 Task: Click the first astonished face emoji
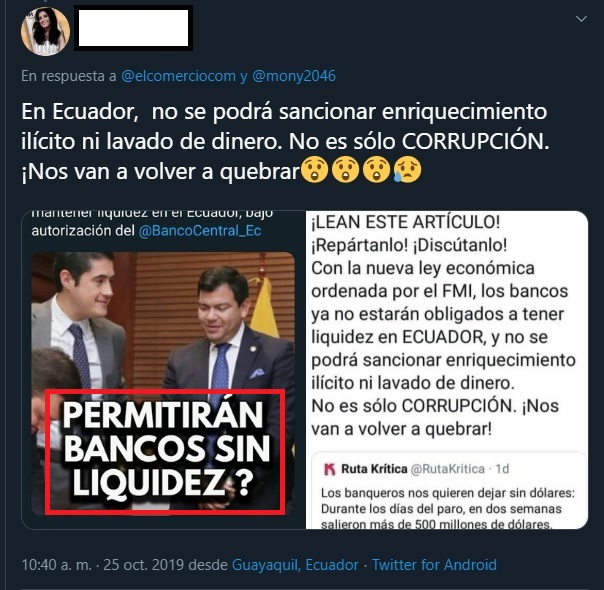[x=314, y=170]
